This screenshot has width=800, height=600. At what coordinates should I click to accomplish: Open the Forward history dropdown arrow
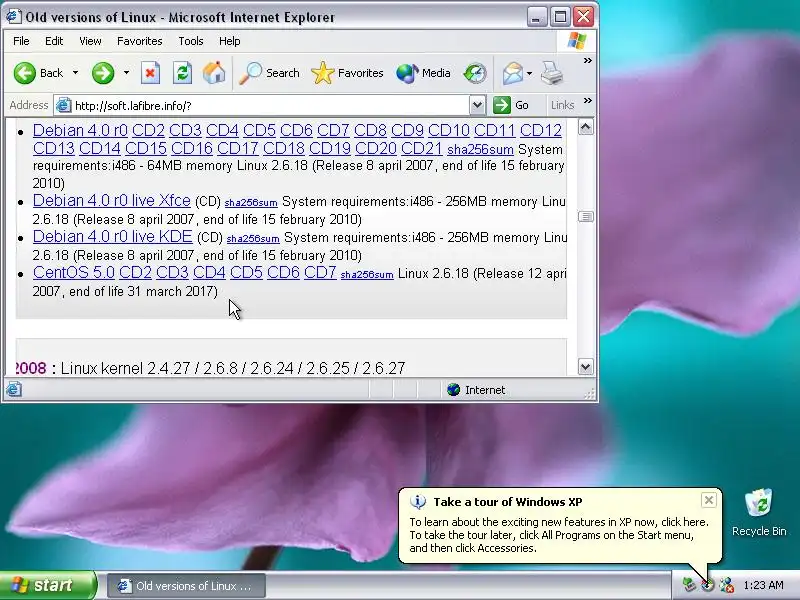tap(126, 73)
